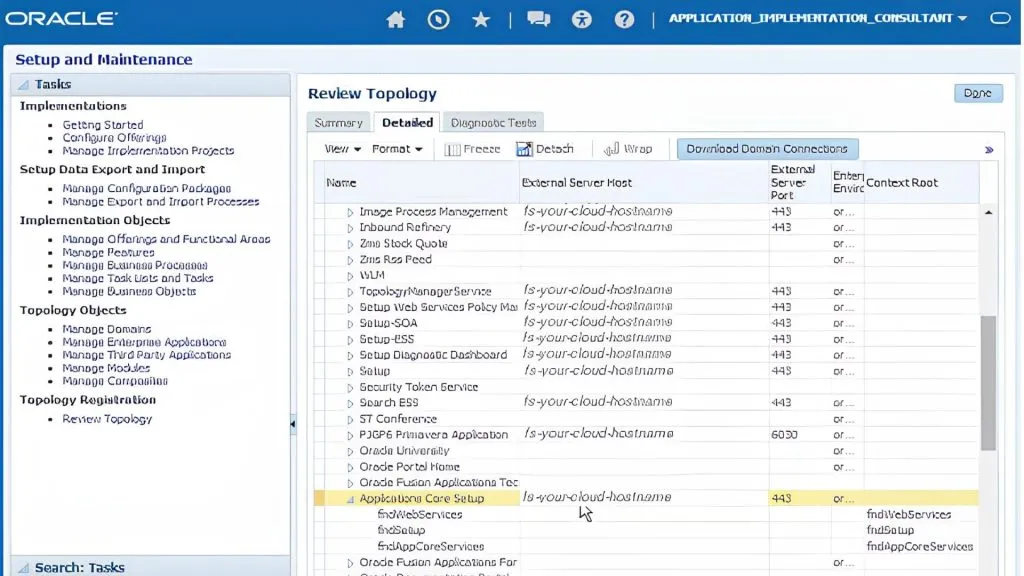
Task: Open Manage Enterprise Applications link
Action: pos(144,342)
